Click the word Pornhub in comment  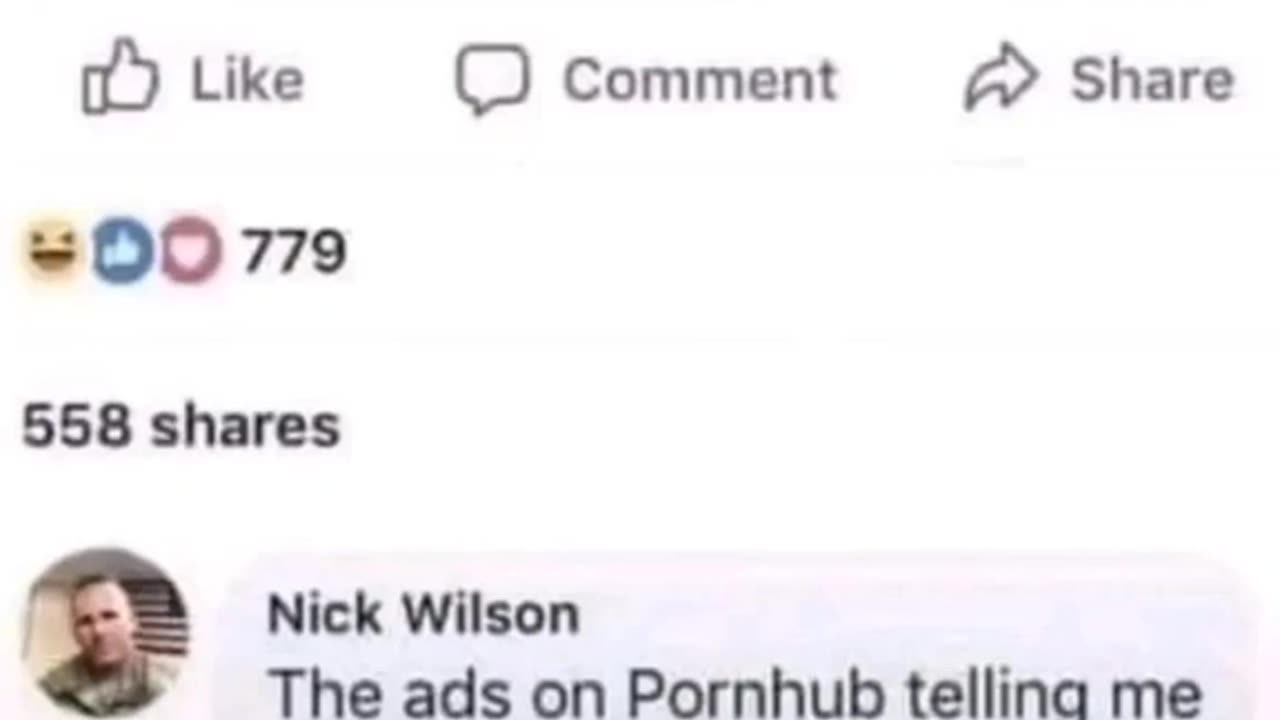pos(755,692)
